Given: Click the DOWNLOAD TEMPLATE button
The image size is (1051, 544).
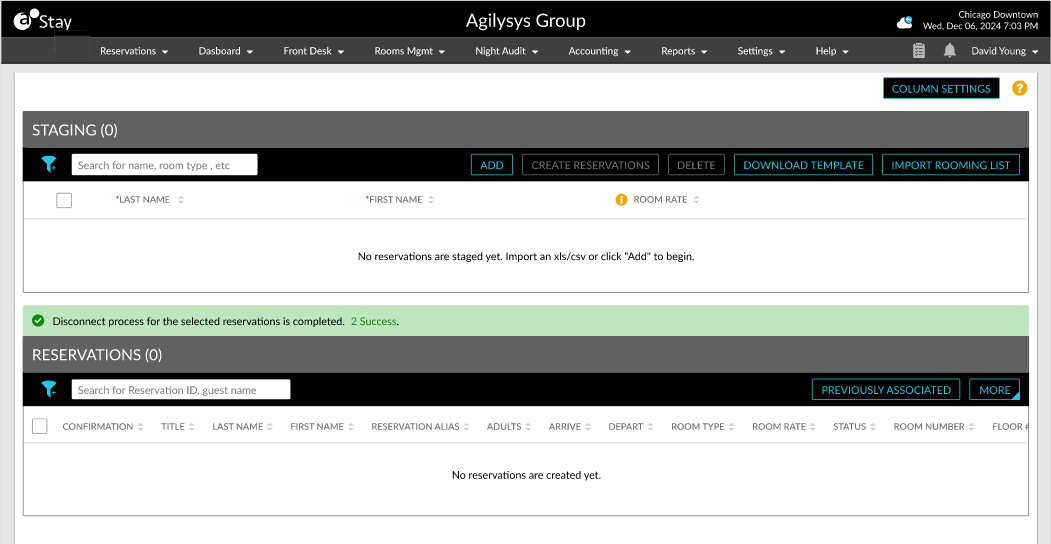Looking at the screenshot, I should pos(804,165).
